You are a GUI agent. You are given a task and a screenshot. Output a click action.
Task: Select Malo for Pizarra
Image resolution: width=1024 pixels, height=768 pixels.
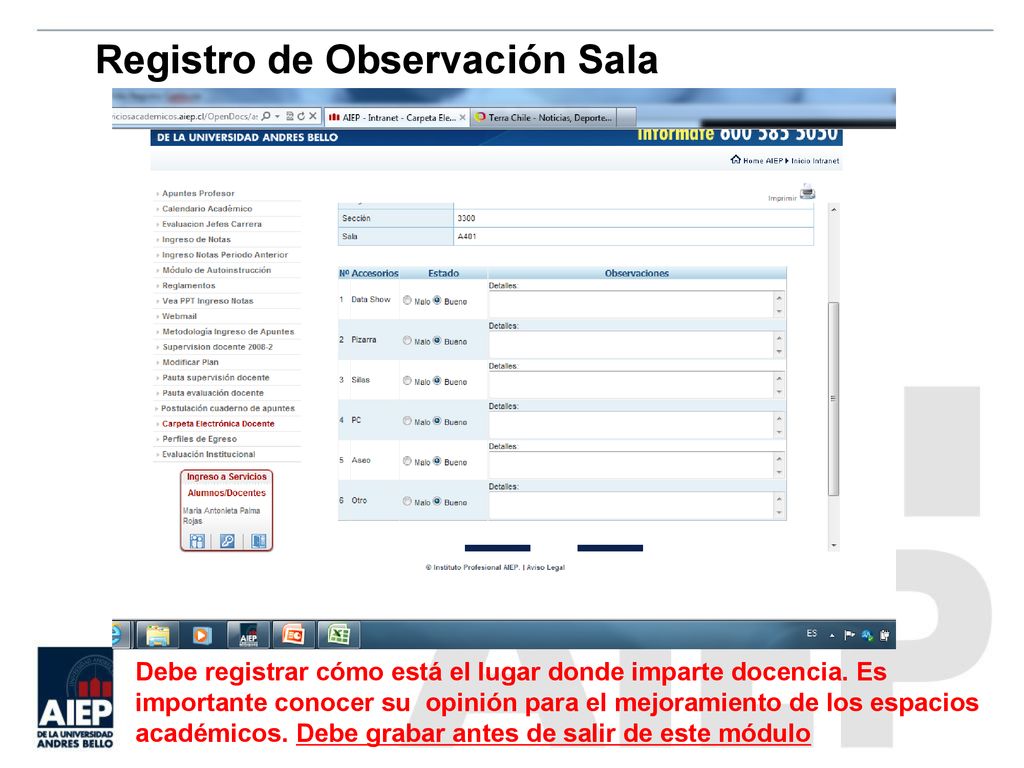(407, 340)
